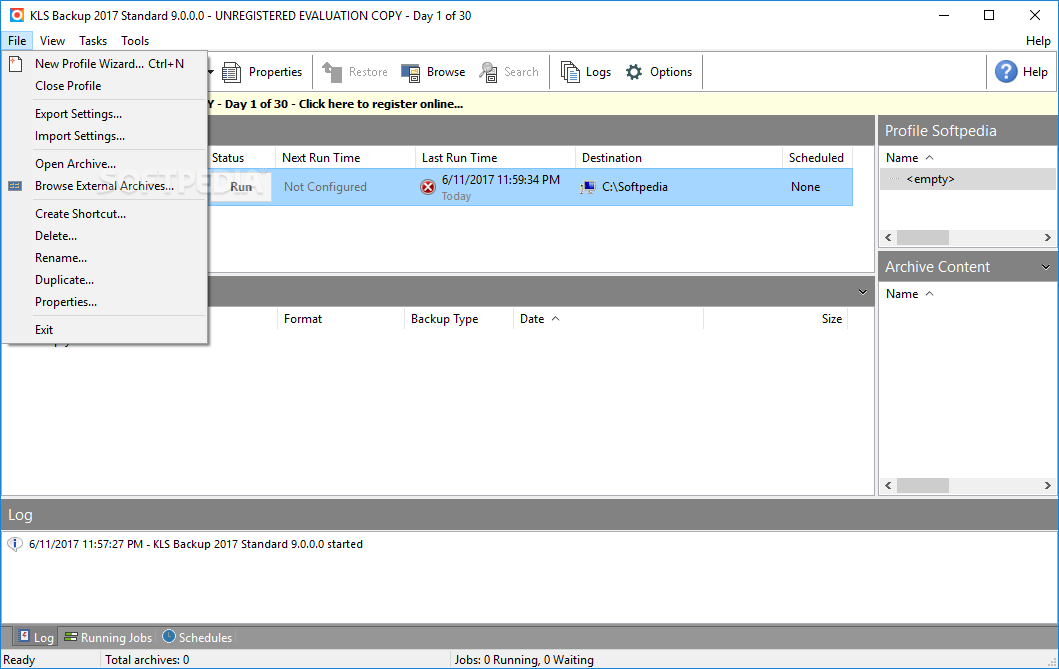Open the Tasks menu
This screenshot has height=669, width=1059.
[93, 41]
